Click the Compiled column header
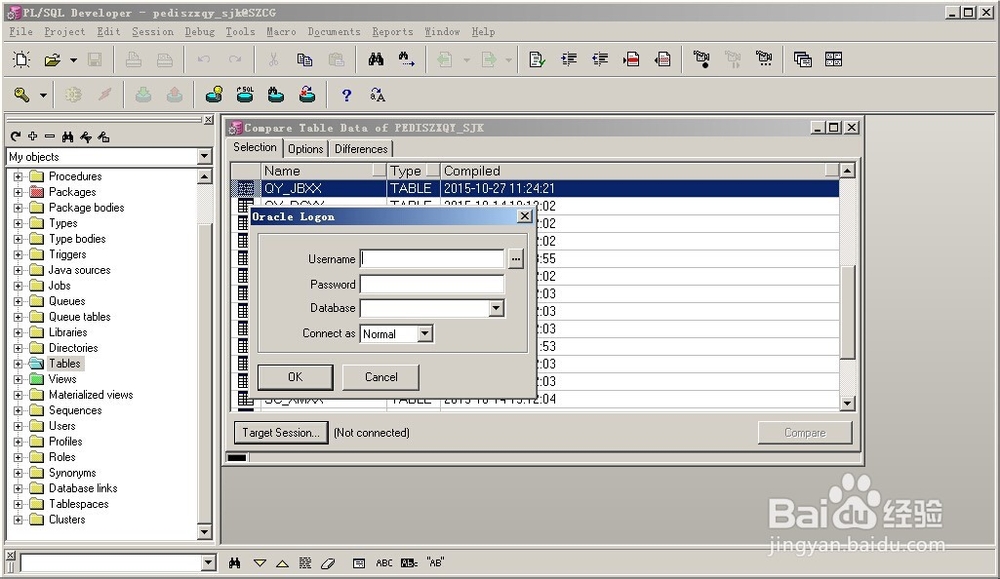This screenshot has height=579, width=1000. click(639, 171)
